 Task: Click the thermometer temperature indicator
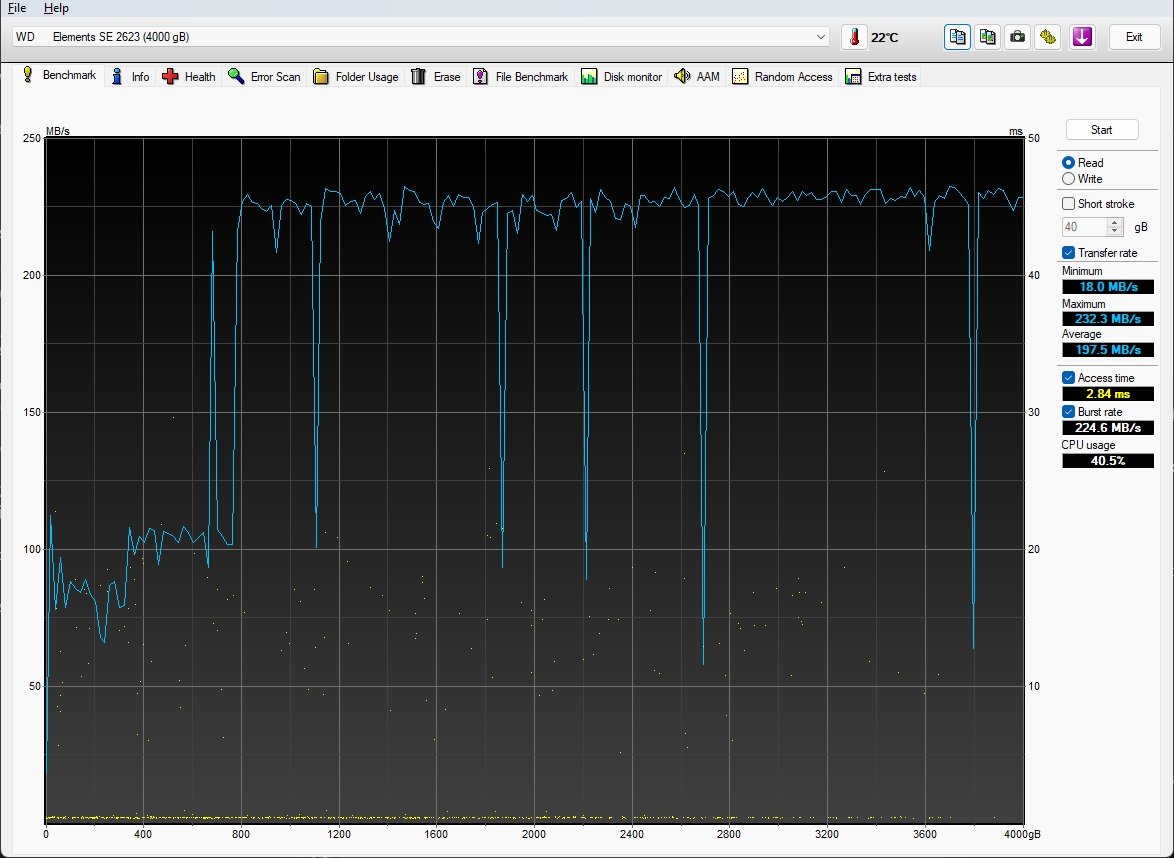point(854,37)
